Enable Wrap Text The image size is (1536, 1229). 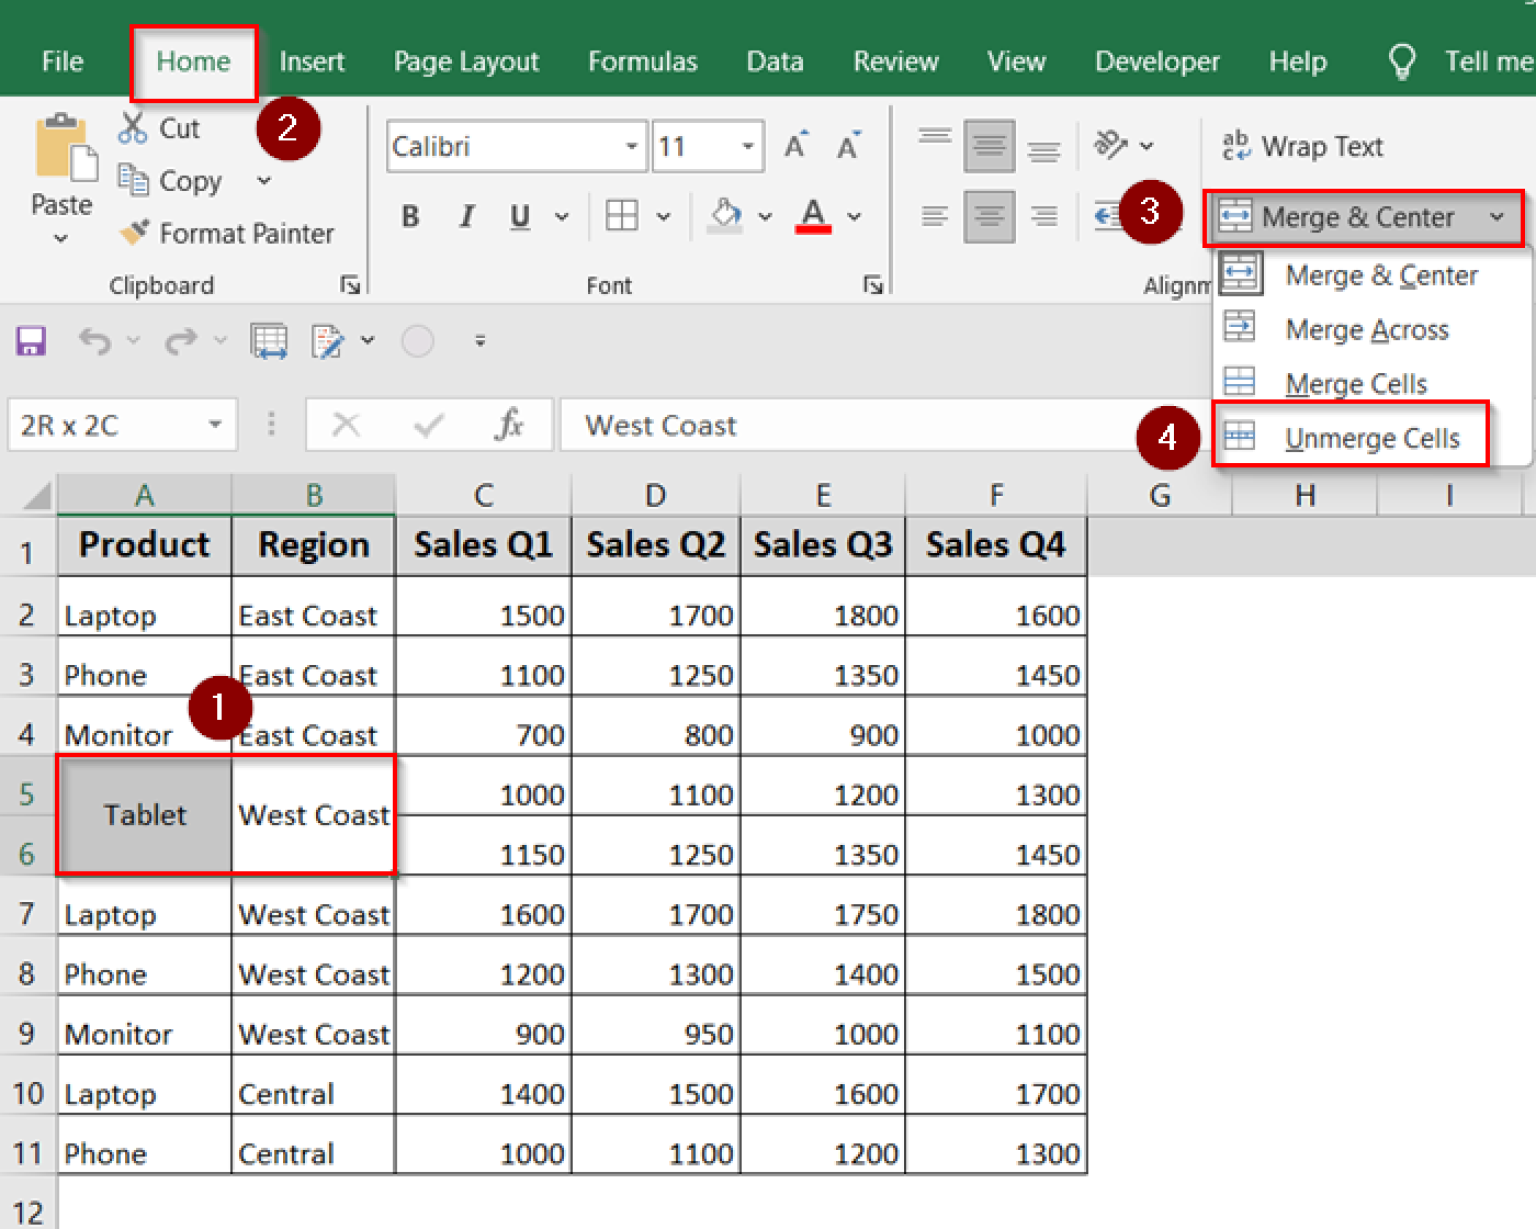click(1300, 146)
